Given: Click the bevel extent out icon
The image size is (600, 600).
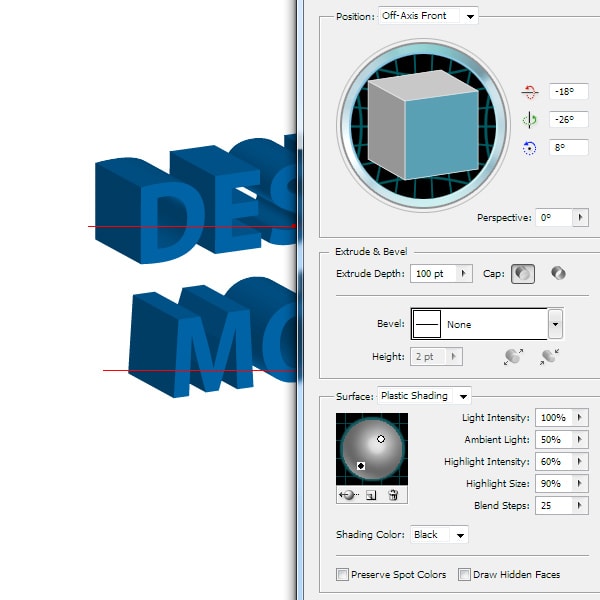Looking at the screenshot, I should (x=513, y=356).
